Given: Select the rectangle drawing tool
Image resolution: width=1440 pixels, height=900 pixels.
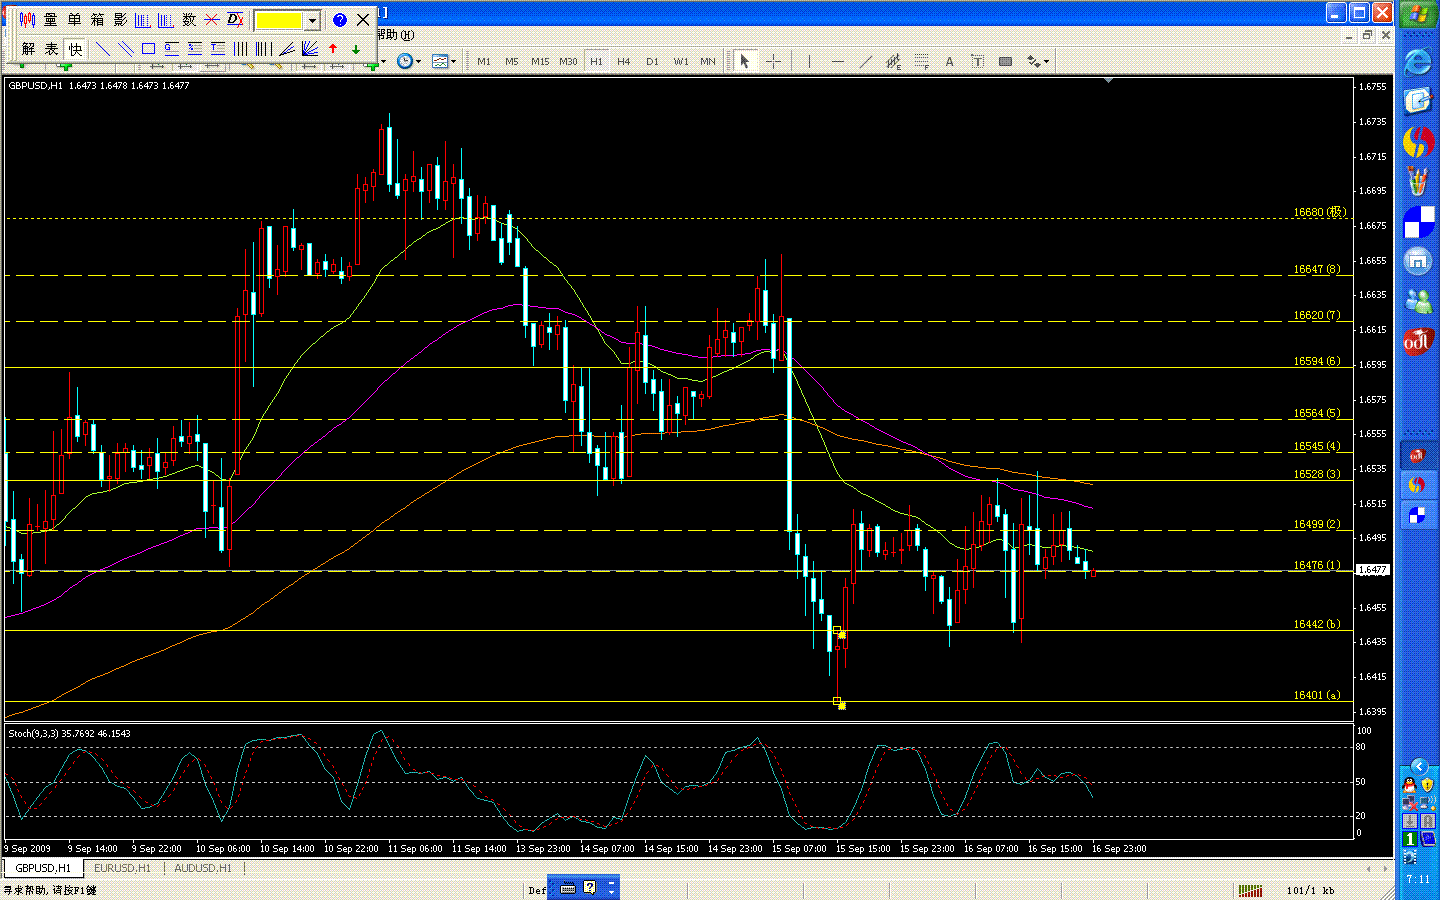Looking at the screenshot, I should click(x=149, y=49).
